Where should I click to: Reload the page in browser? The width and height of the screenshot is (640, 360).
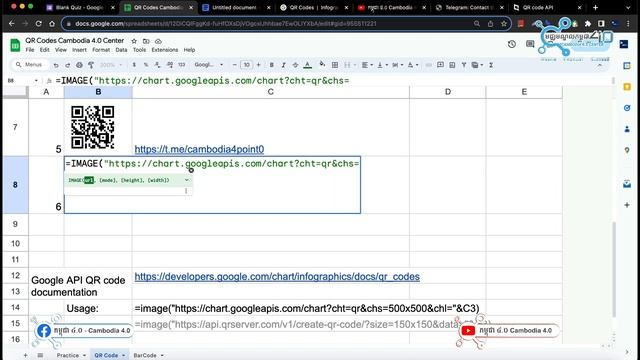coord(38,24)
